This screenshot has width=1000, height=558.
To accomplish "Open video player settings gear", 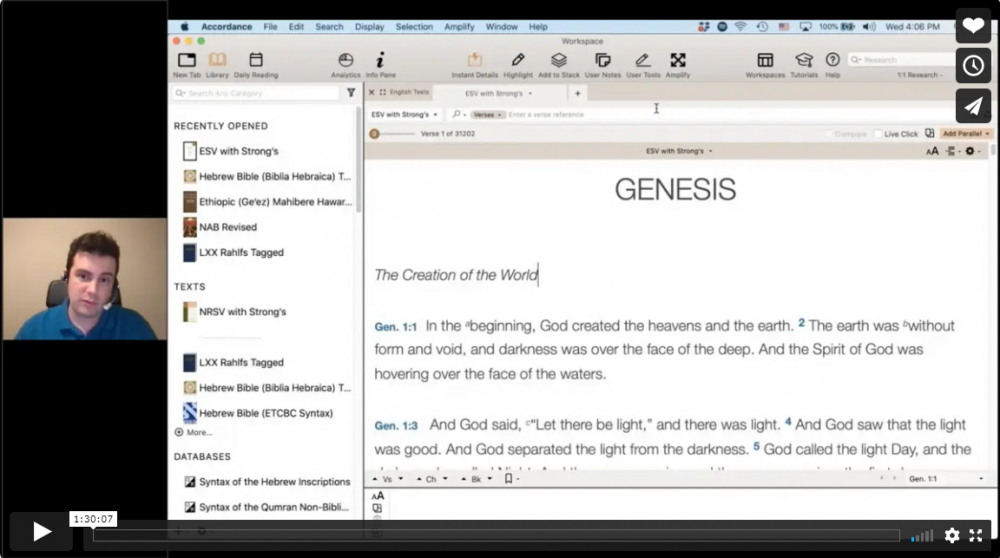I will click(952, 535).
